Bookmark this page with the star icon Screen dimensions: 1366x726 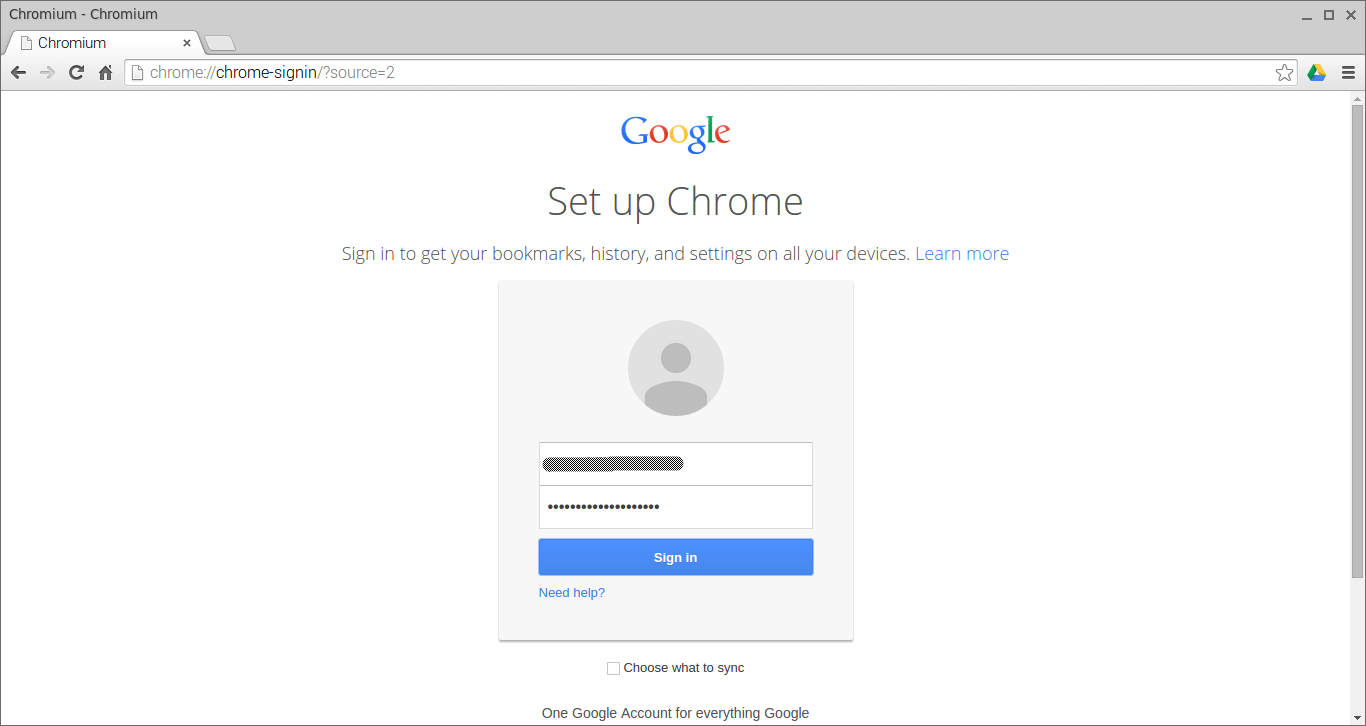tap(1285, 72)
